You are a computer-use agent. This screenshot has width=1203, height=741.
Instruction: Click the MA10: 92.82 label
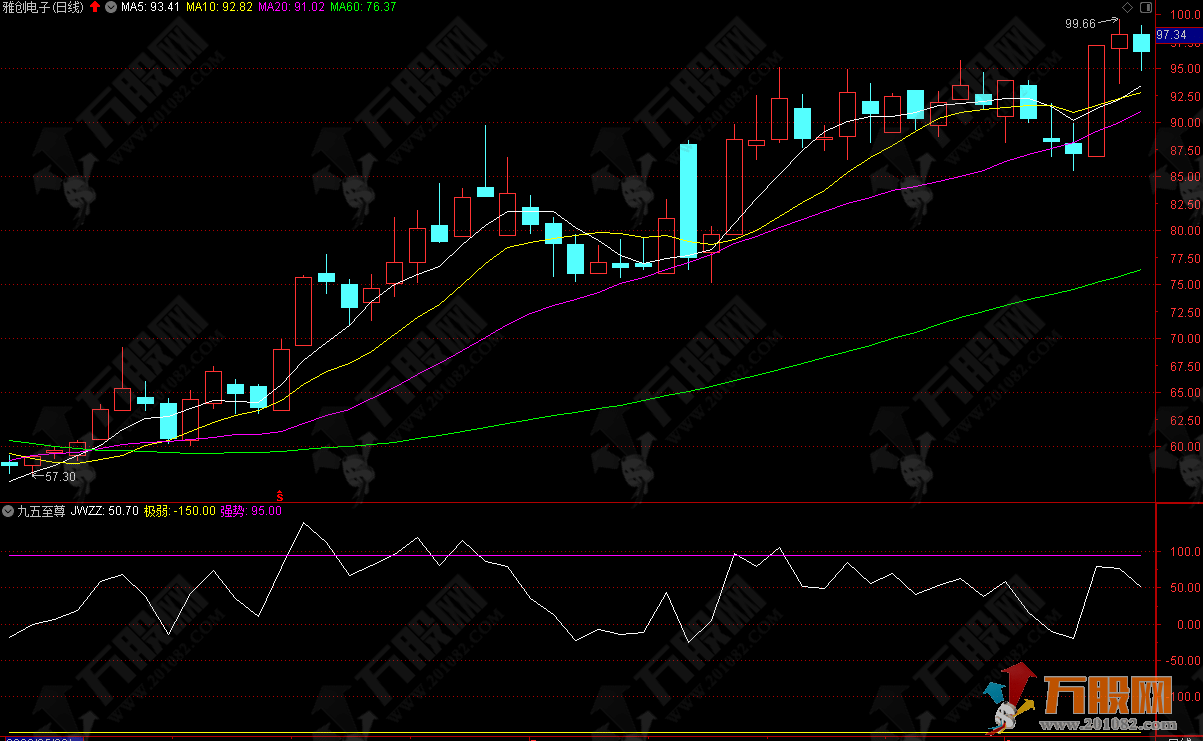pos(218,7)
